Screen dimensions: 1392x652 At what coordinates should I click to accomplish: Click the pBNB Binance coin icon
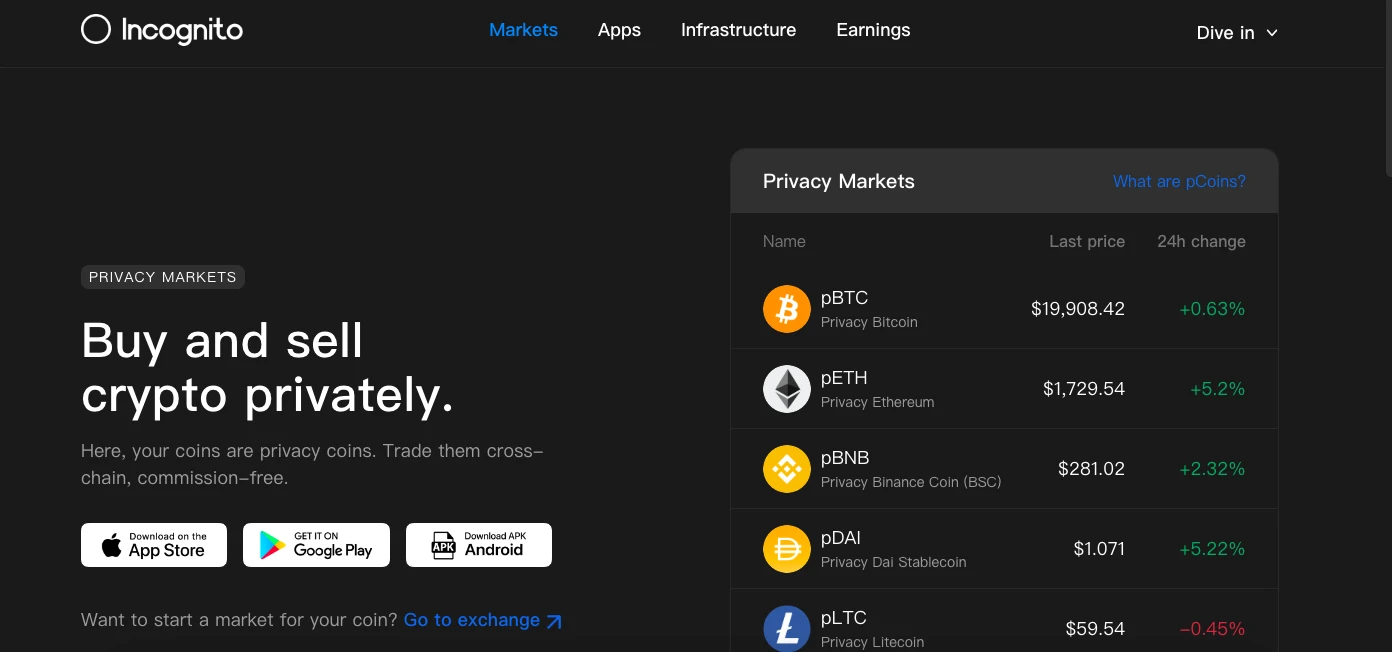[787, 469]
